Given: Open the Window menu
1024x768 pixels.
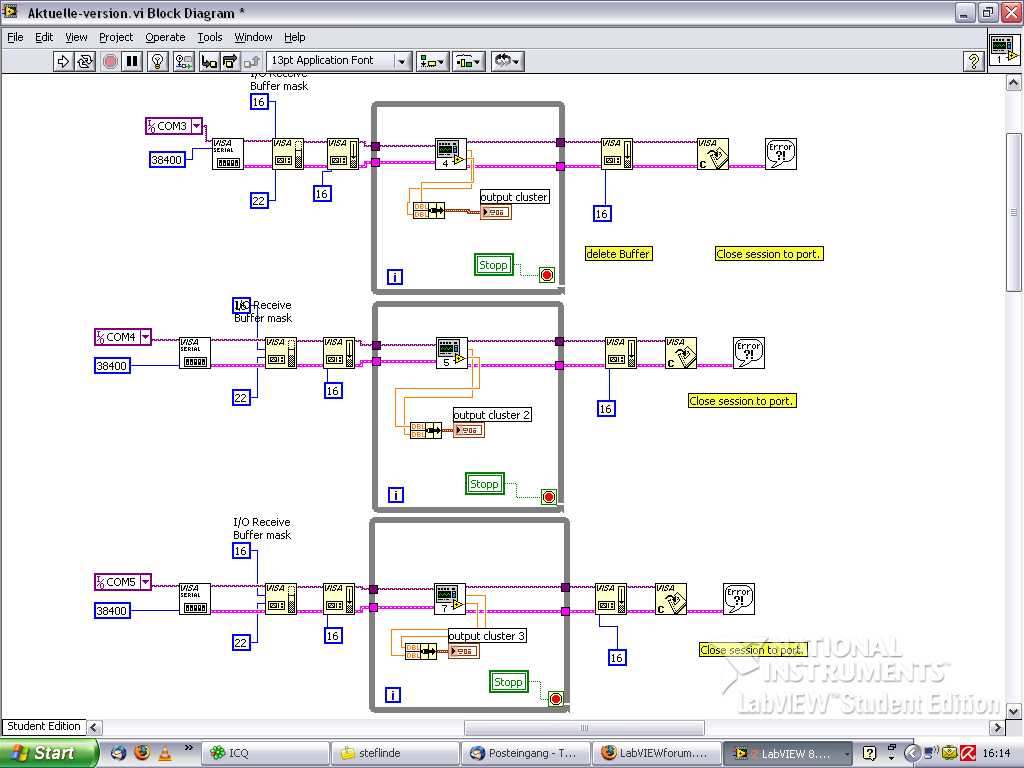Looking at the screenshot, I should (253, 37).
